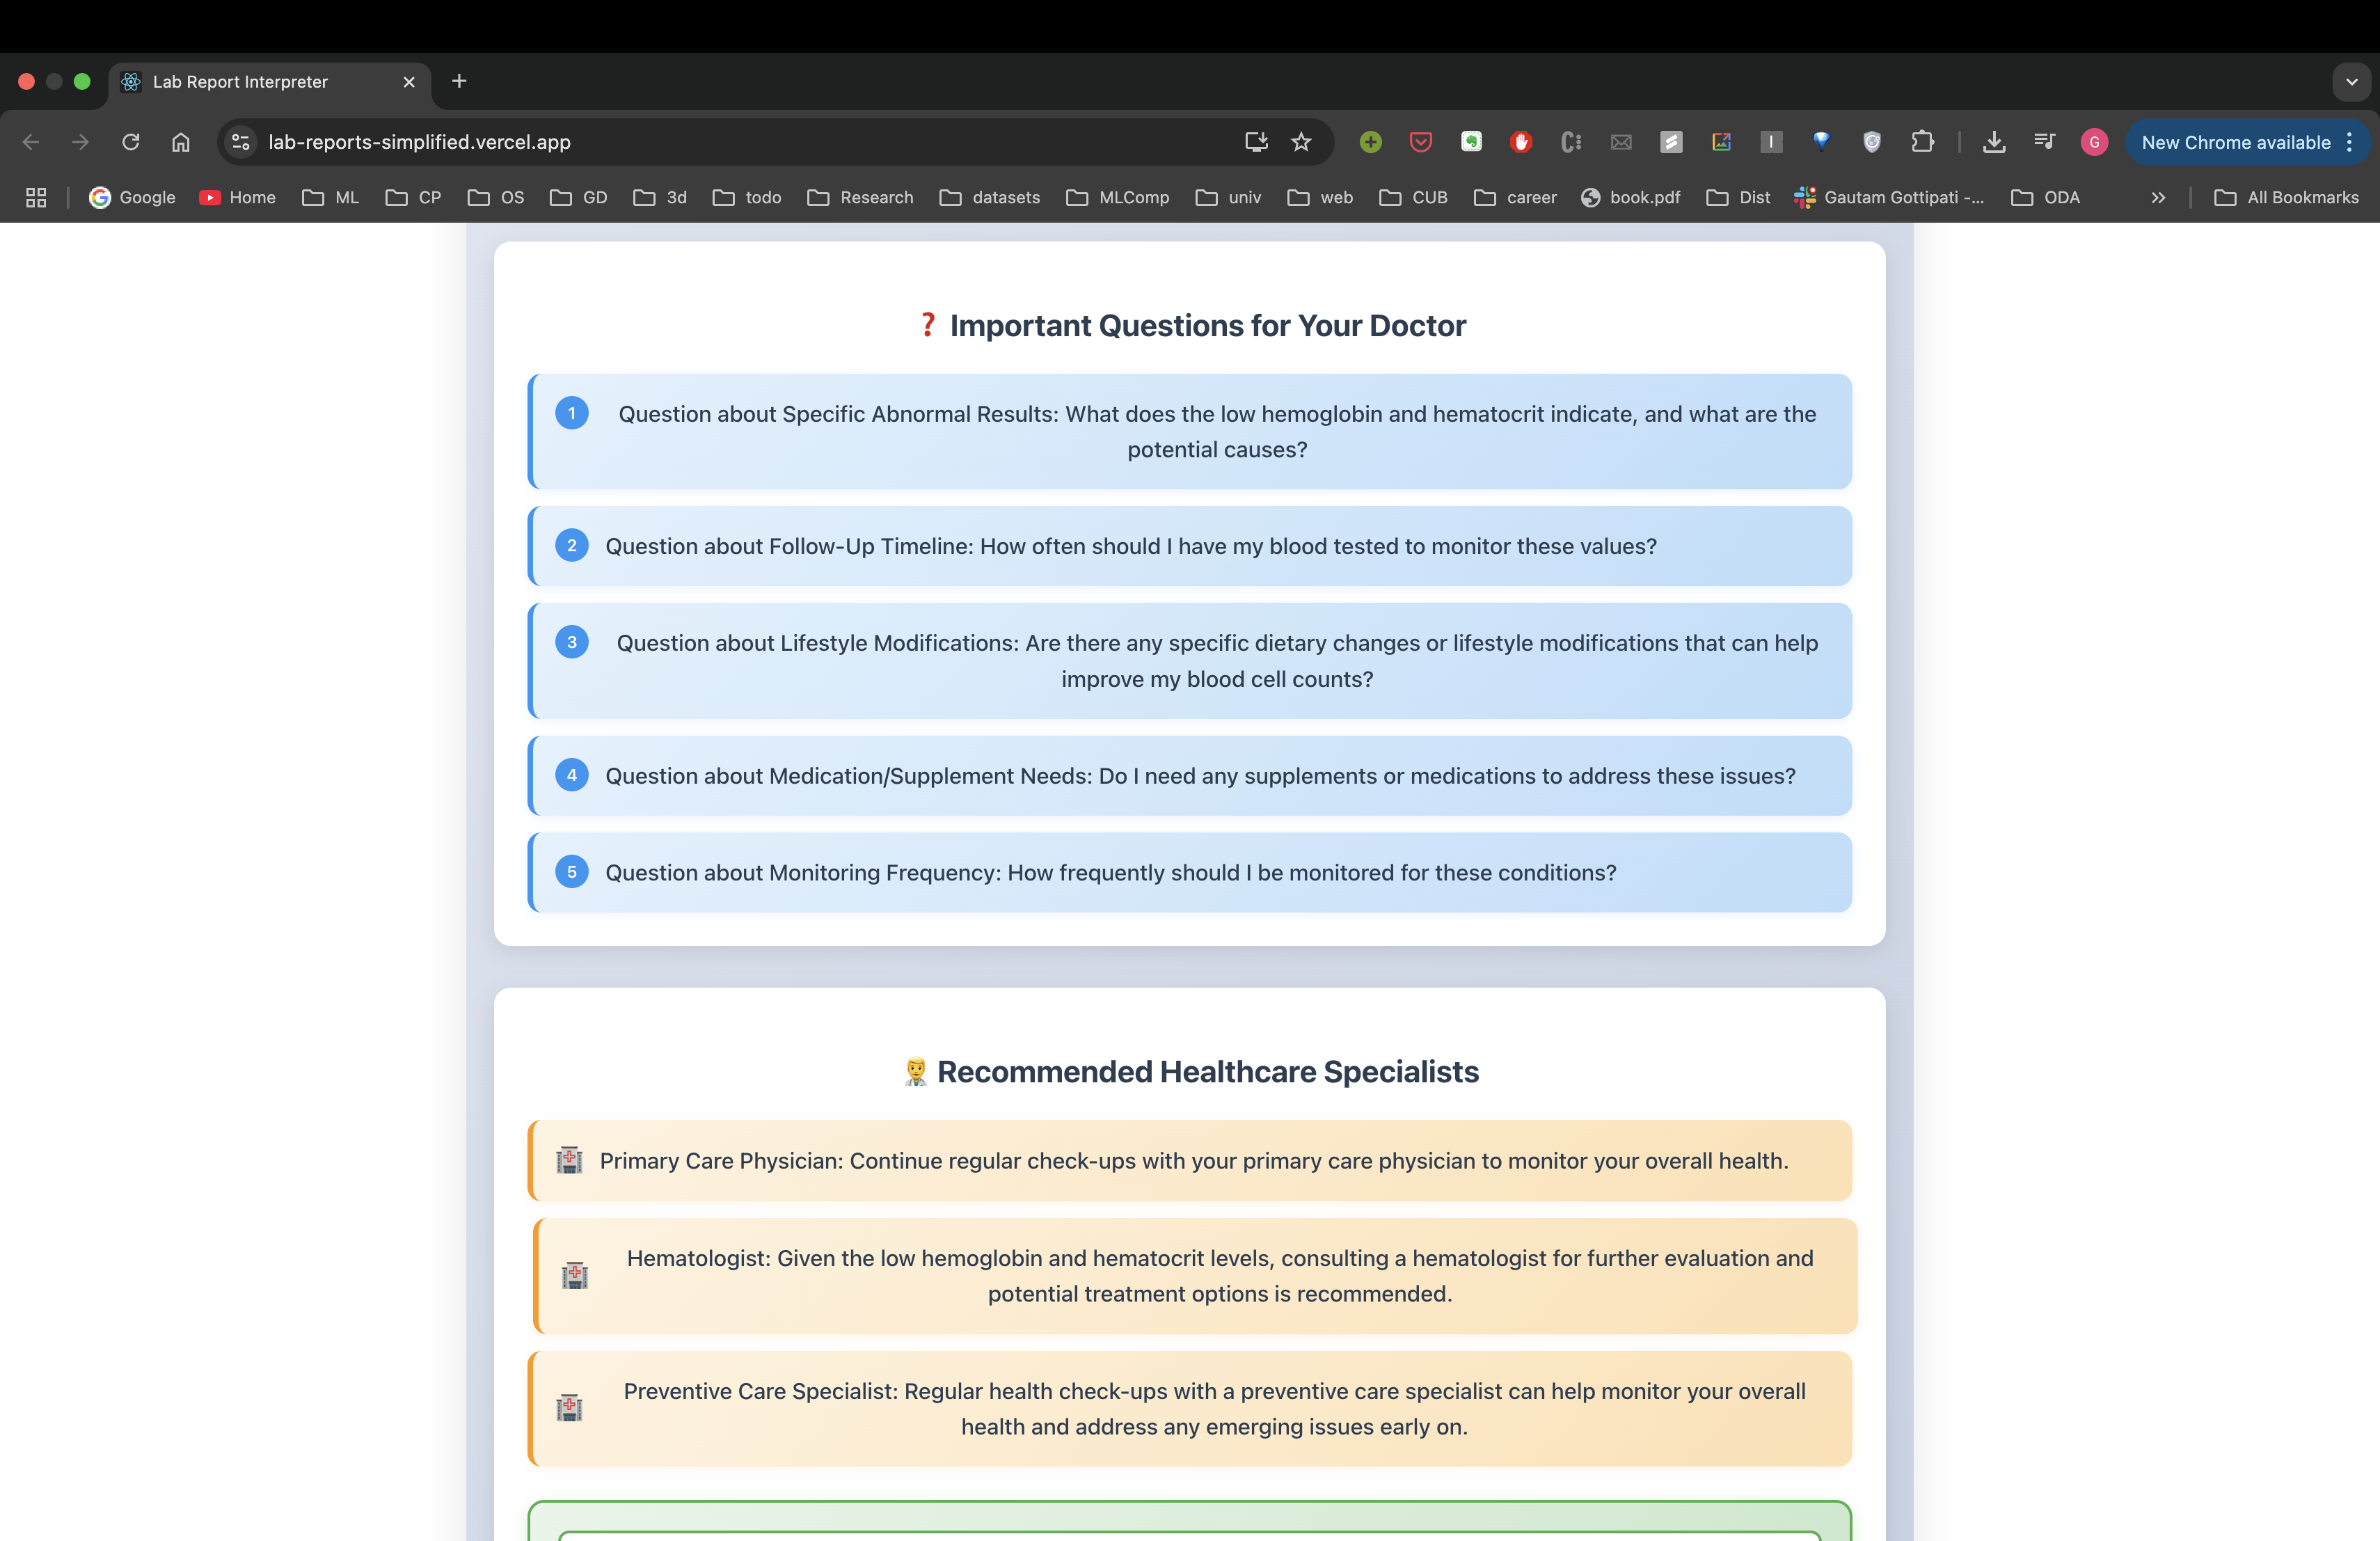Click the install app icon in address bar
The height and width of the screenshot is (1541, 2380).
pos(1255,141)
